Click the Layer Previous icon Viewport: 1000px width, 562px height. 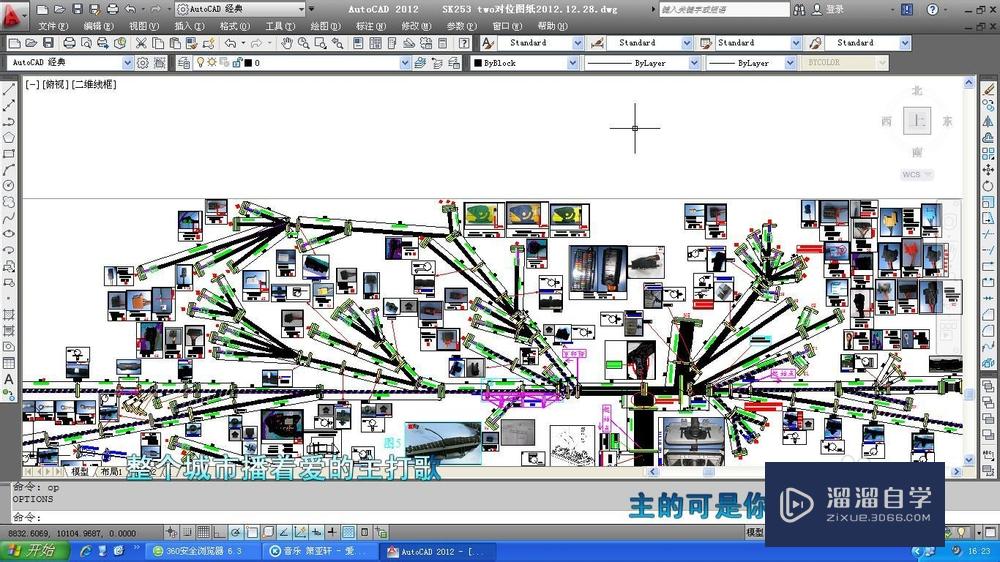coord(437,63)
